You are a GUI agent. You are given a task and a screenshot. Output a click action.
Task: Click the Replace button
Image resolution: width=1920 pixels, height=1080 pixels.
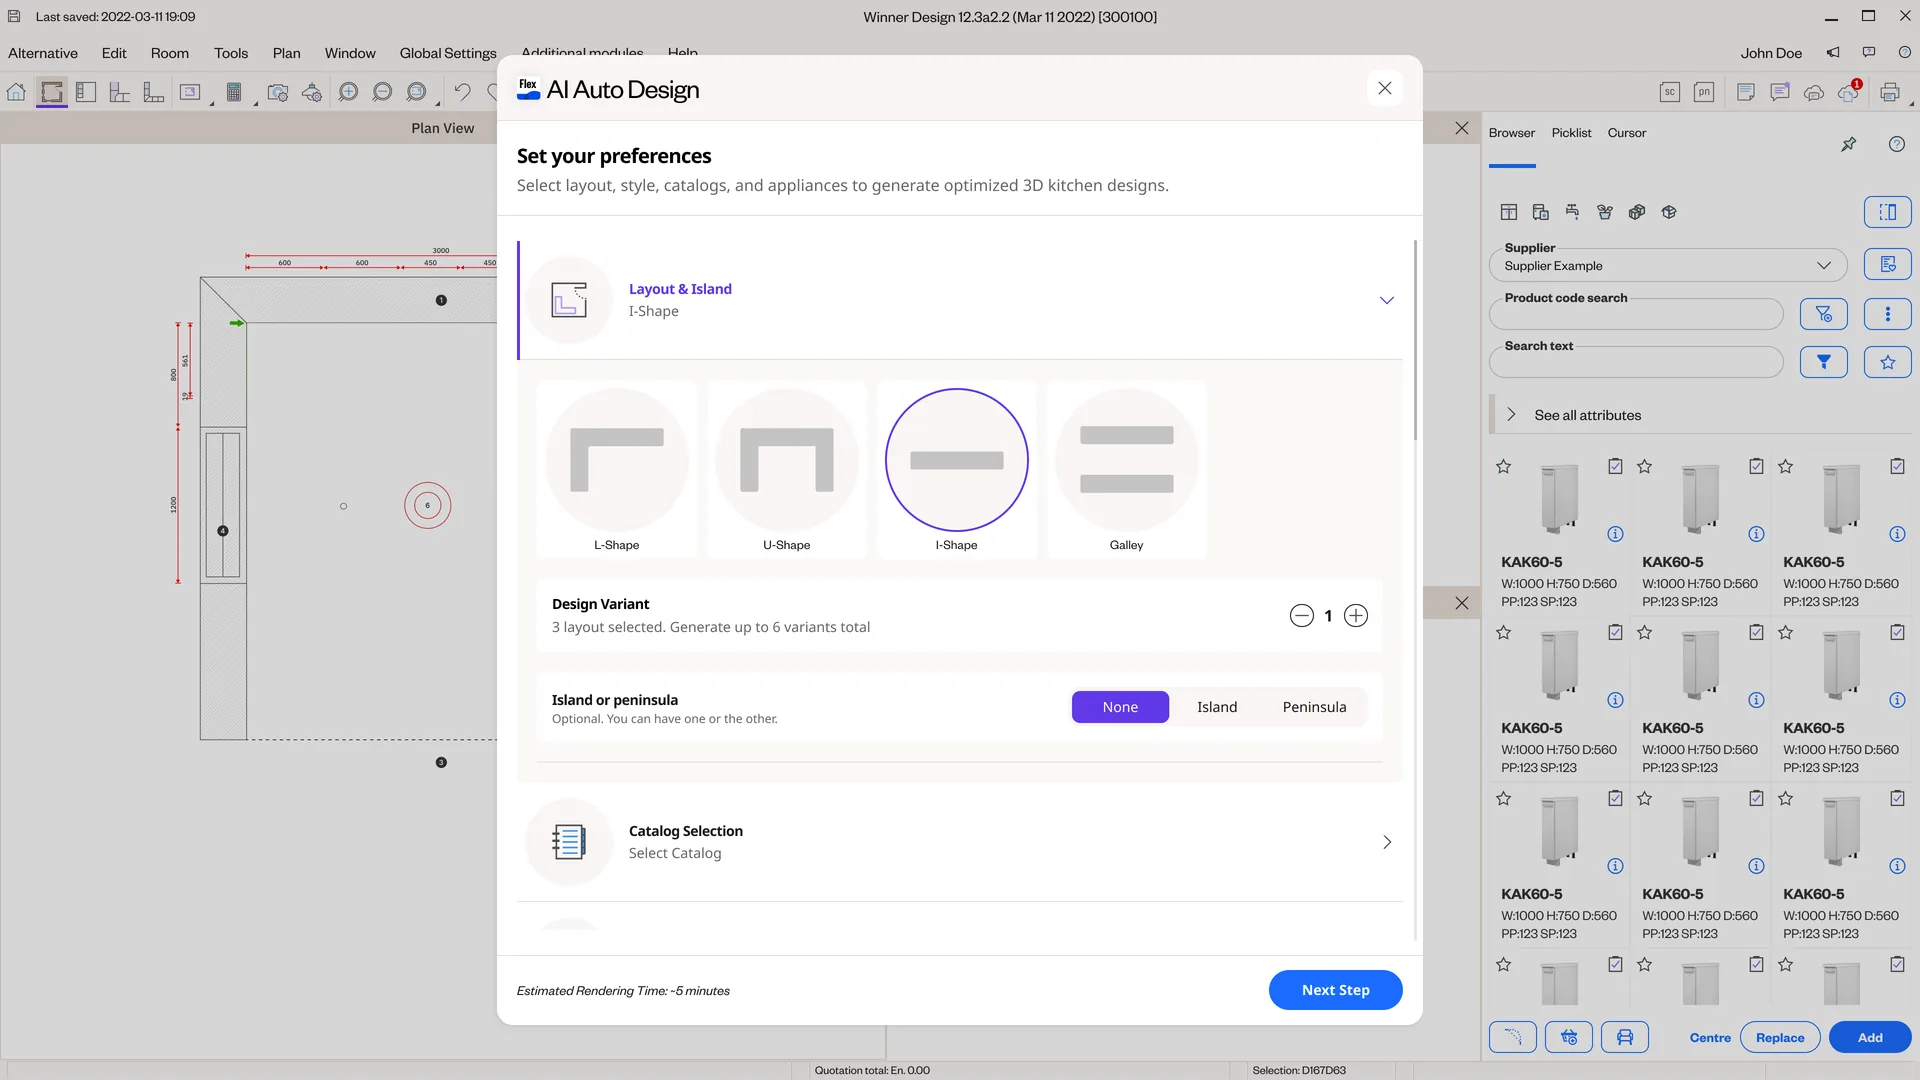pyautogui.click(x=1780, y=1037)
